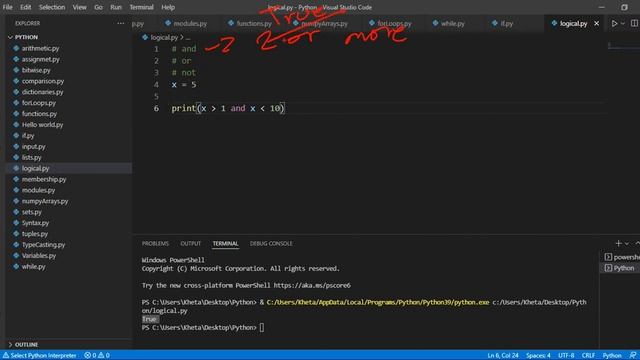Change encoding via UTF-8 indicator

coord(566,356)
